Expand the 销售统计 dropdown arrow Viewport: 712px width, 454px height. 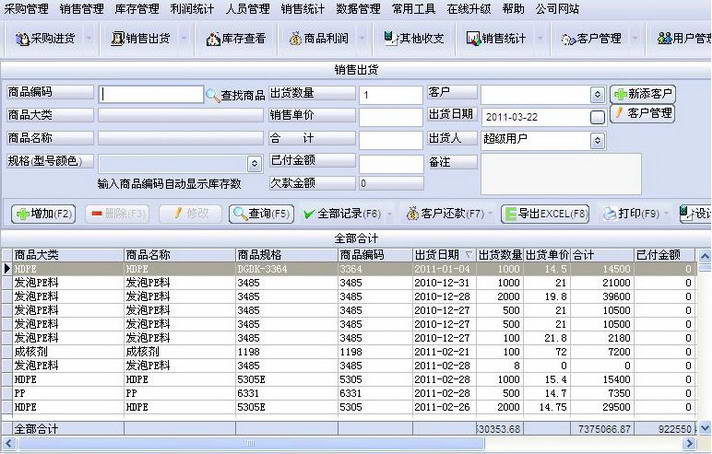(540, 39)
